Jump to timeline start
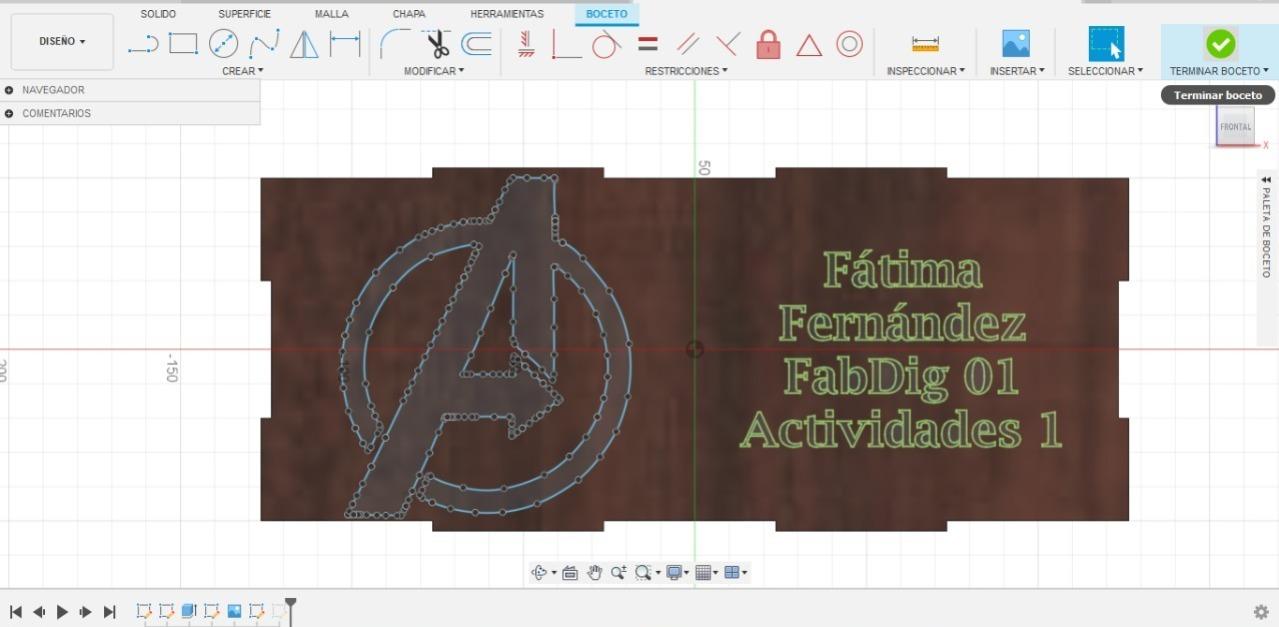The image size is (1279, 627). (16, 611)
